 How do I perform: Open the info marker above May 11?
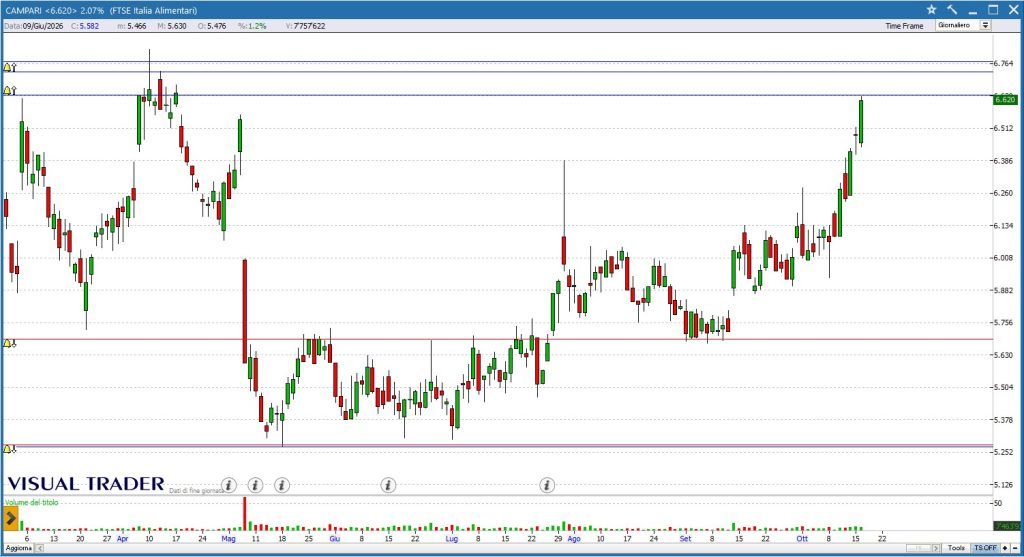(255, 485)
